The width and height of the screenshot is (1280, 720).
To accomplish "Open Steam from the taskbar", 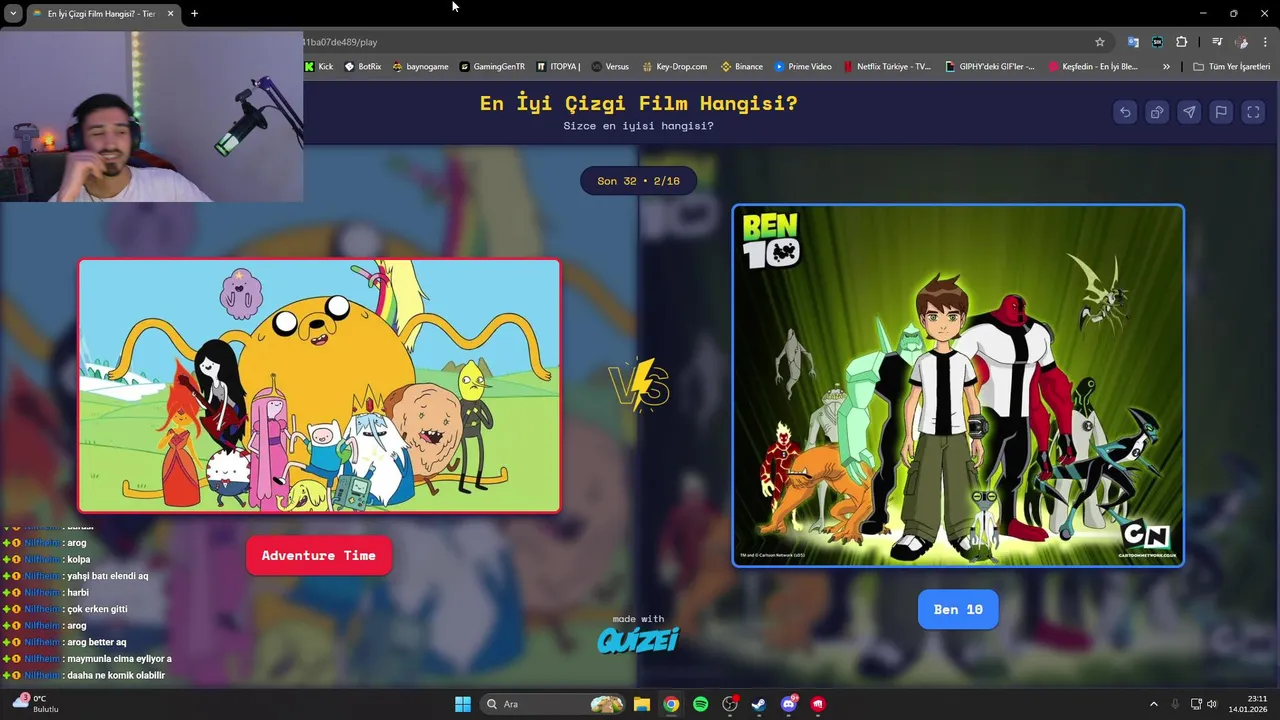I will click(759, 704).
